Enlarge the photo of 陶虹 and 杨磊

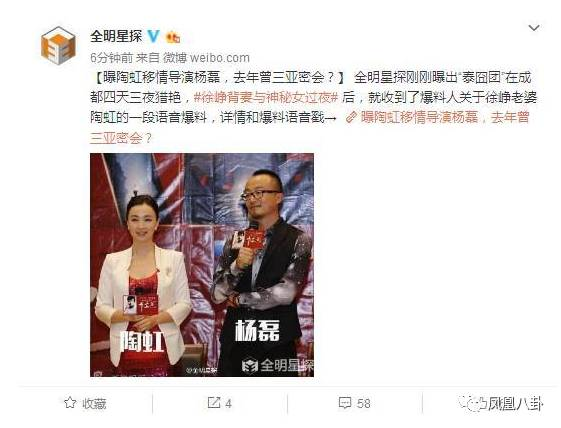[x=202, y=265]
